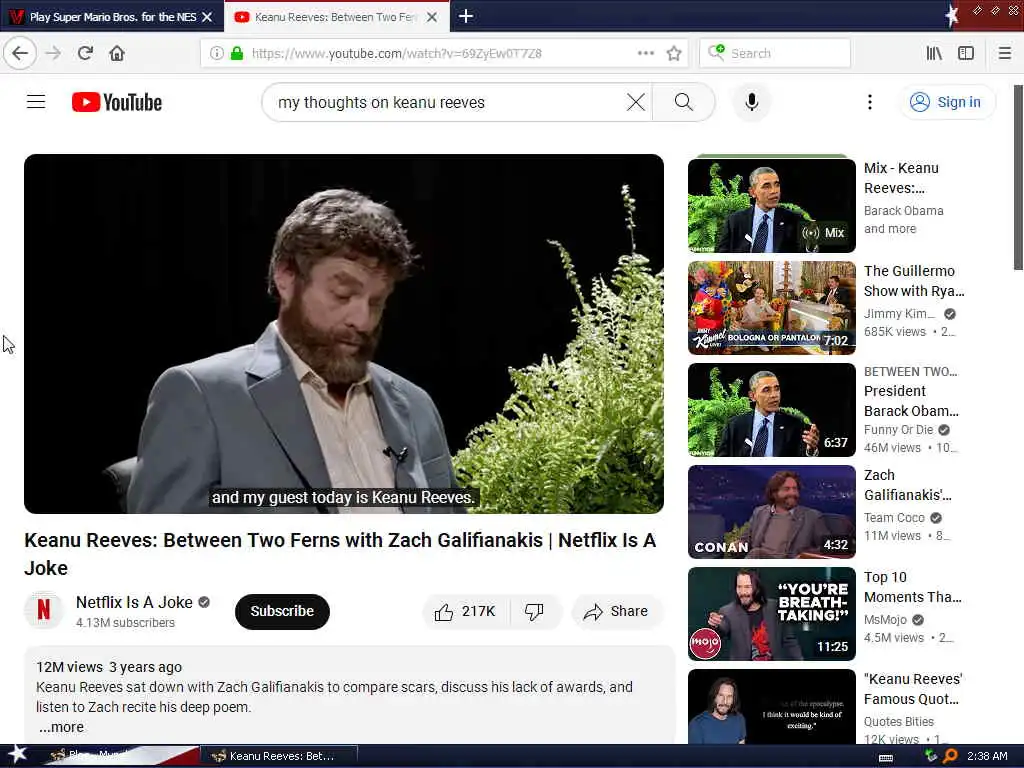The height and width of the screenshot is (768, 1024).
Task: Expand the description with ...more
Action: pyautogui.click(x=61, y=727)
